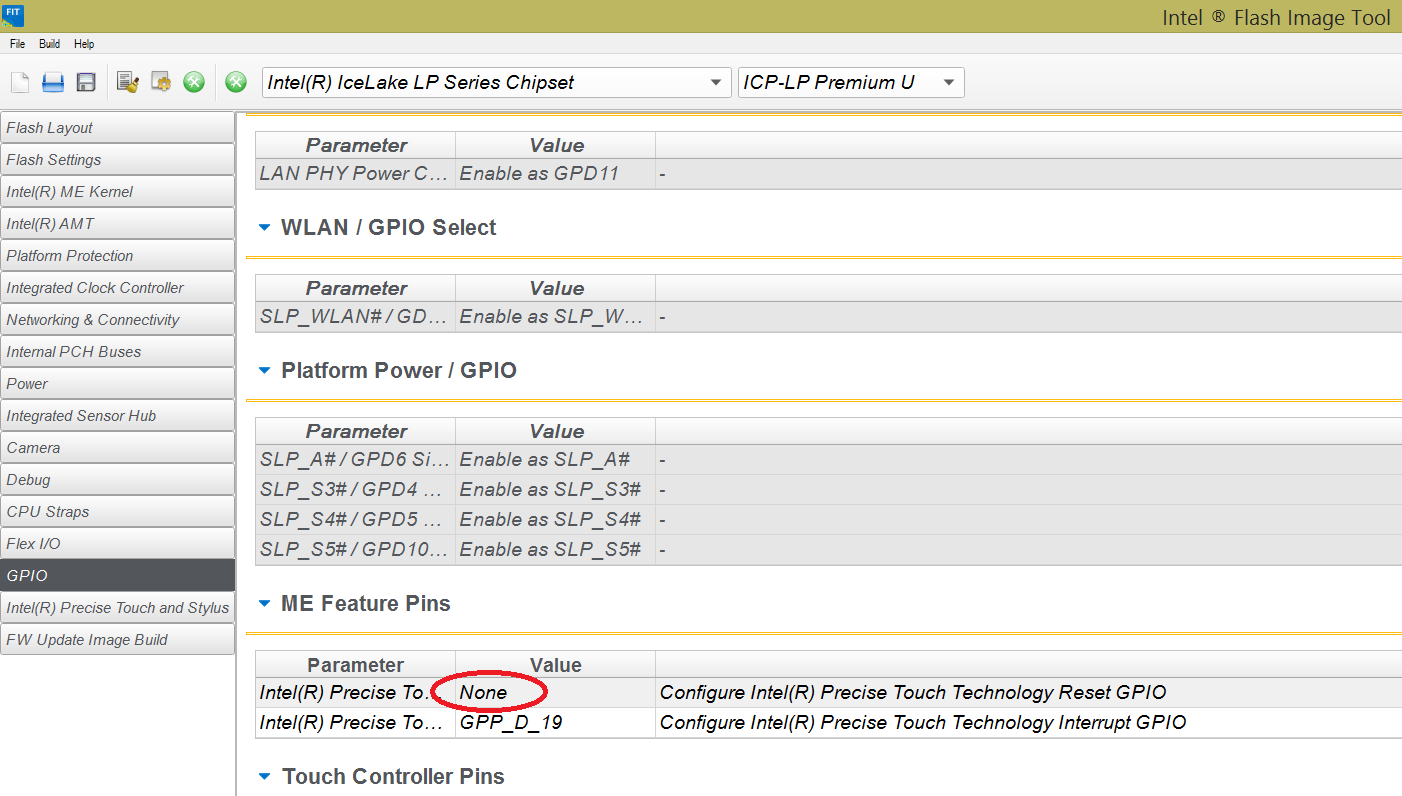The width and height of the screenshot is (1402, 796).
Task: Click the FIT application logo icon
Action: 14,15
